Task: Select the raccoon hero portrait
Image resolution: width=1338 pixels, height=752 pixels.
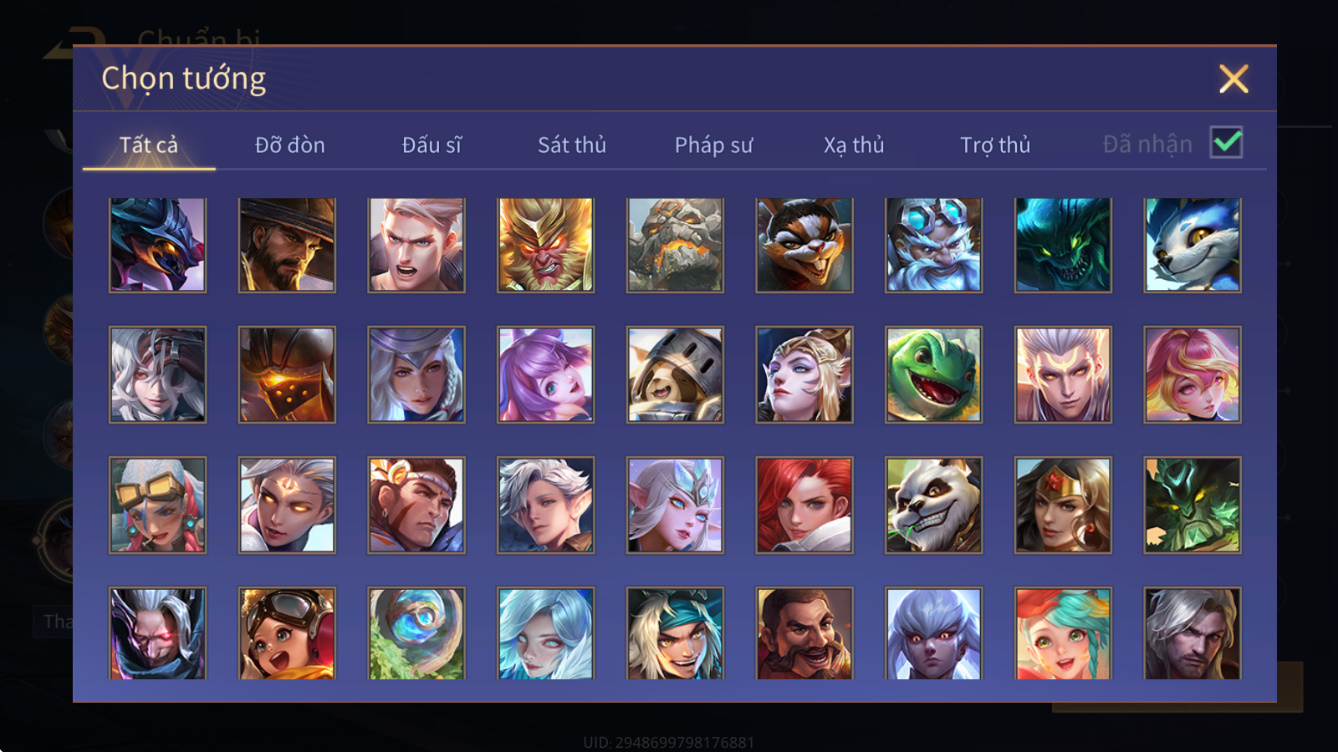Action: [804, 245]
